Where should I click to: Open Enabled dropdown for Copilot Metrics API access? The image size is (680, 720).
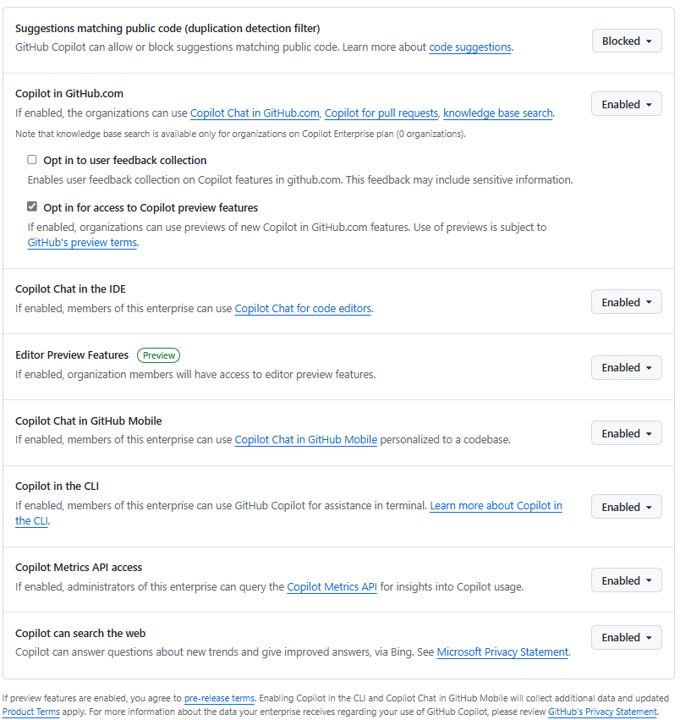(626, 580)
